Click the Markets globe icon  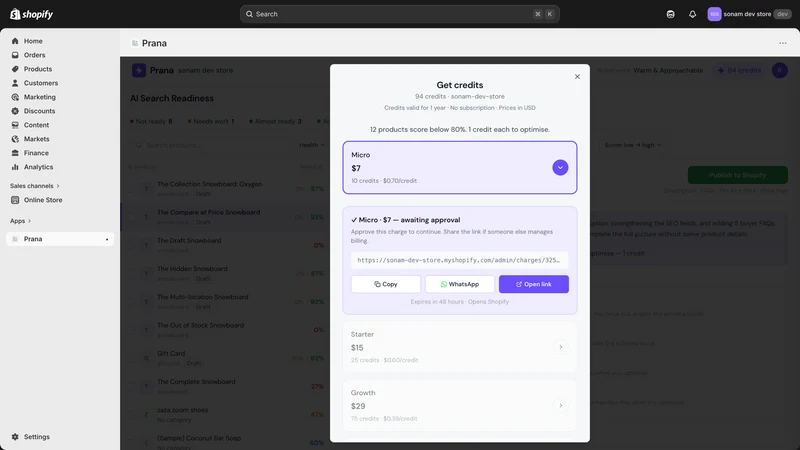15,139
